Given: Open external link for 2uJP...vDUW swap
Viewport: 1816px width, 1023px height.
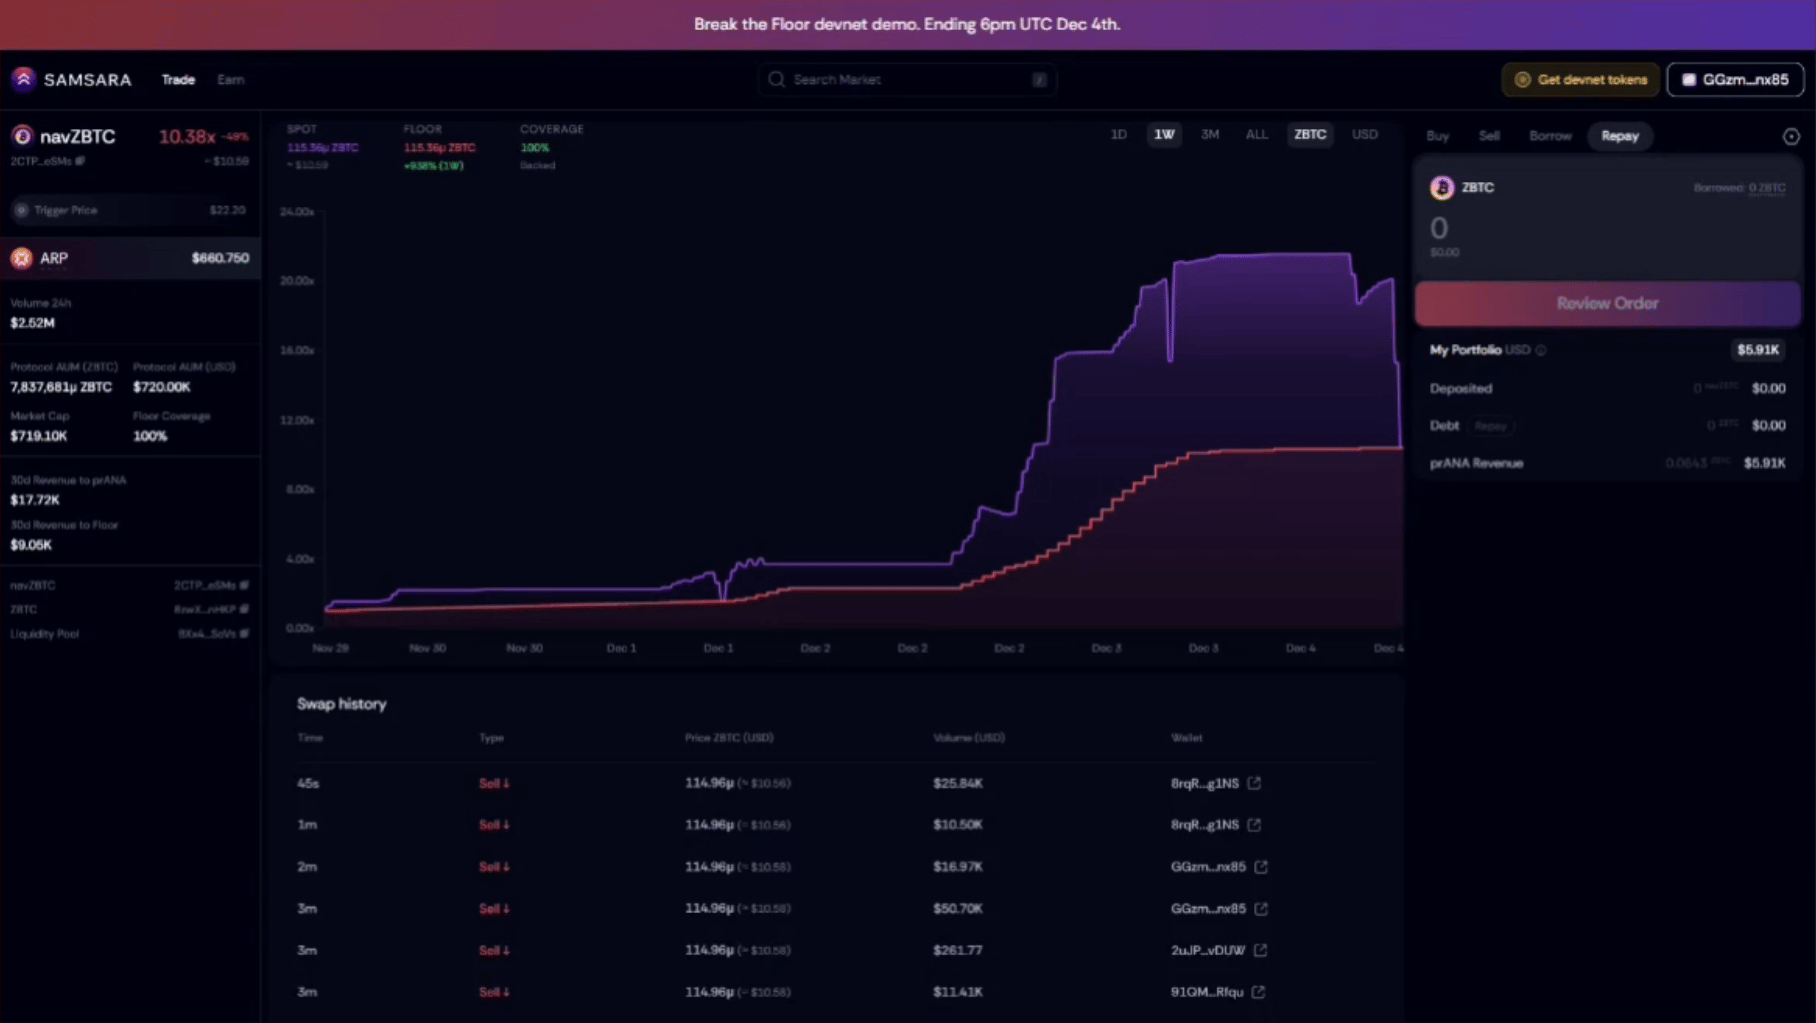Looking at the screenshot, I should pyautogui.click(x=1260, y=950).
